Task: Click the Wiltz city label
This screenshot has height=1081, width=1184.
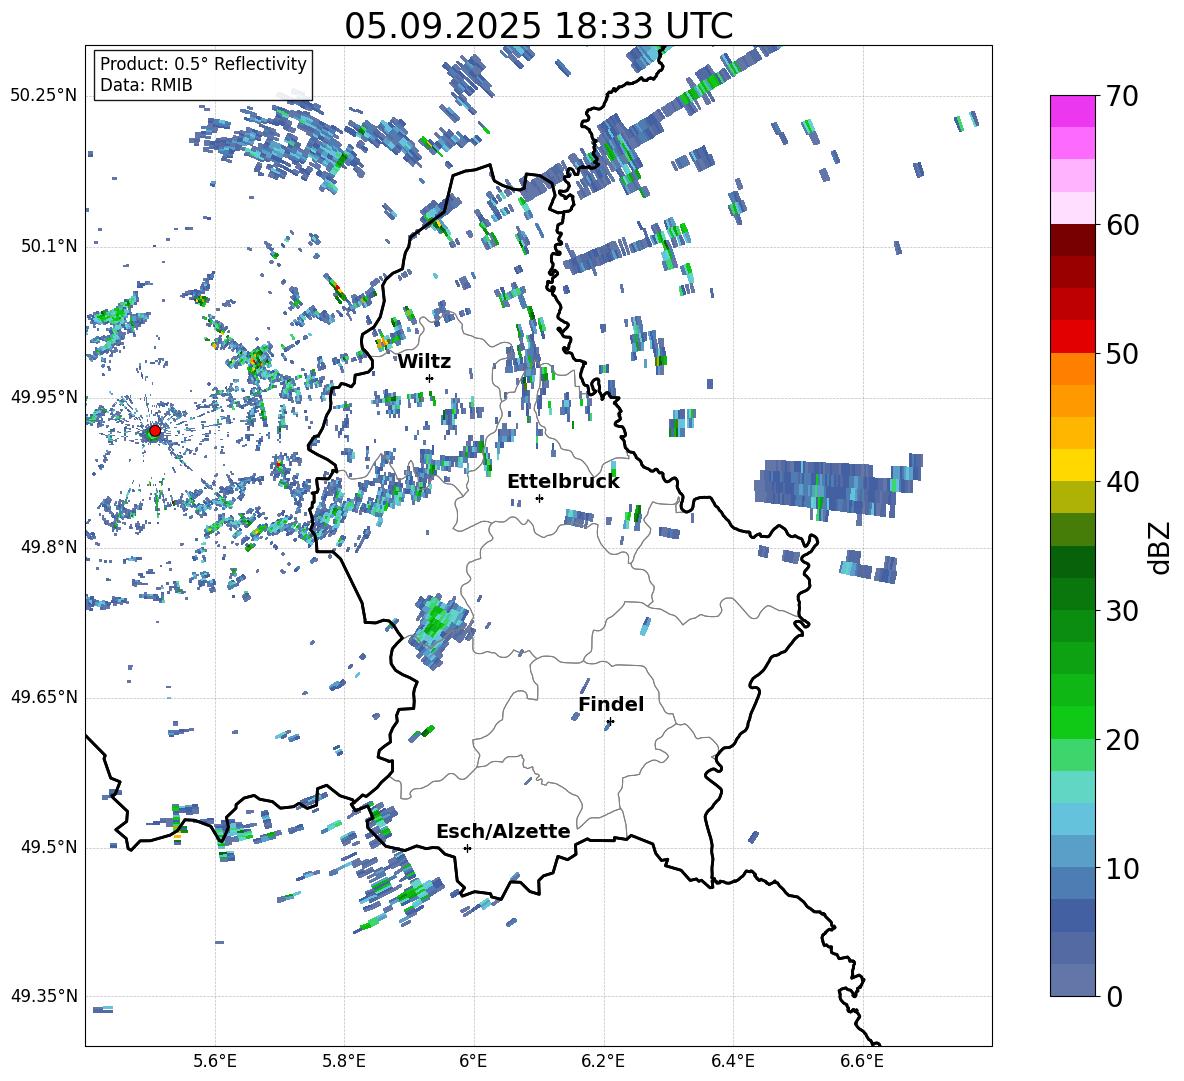Action: click(424, 362)
